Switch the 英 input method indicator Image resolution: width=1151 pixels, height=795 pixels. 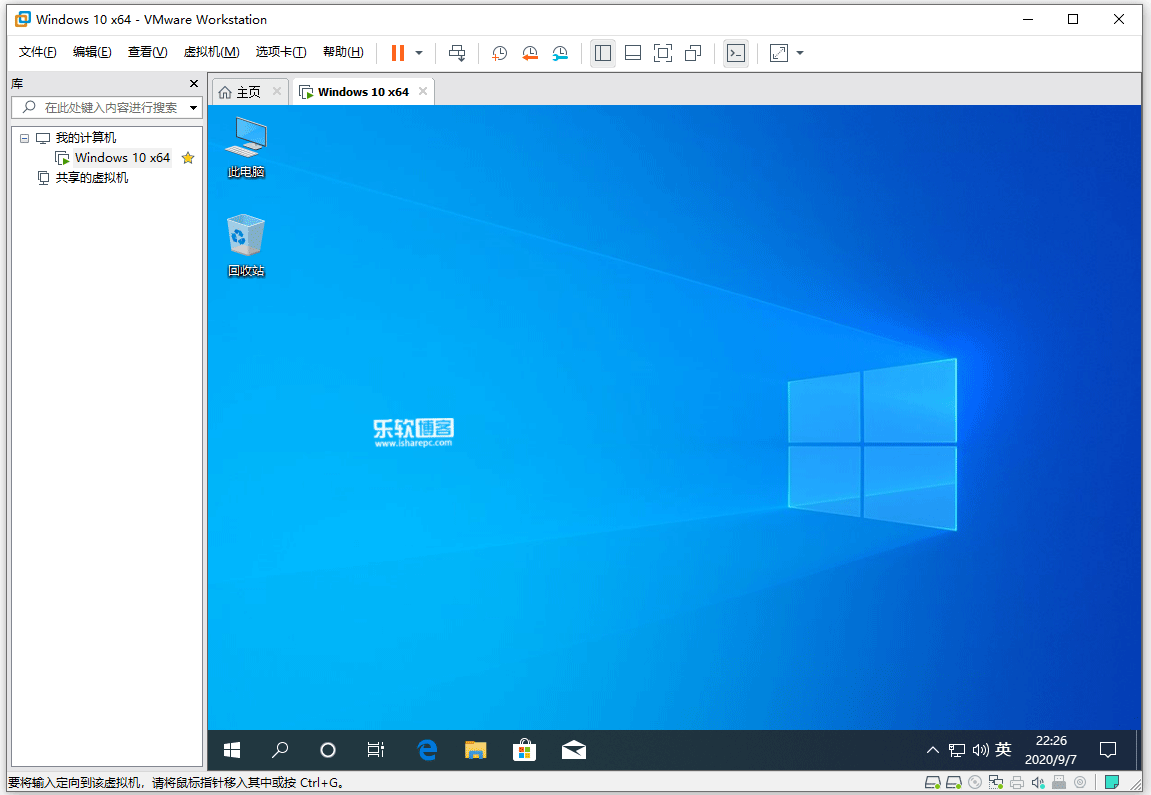tap(1003, 749)
